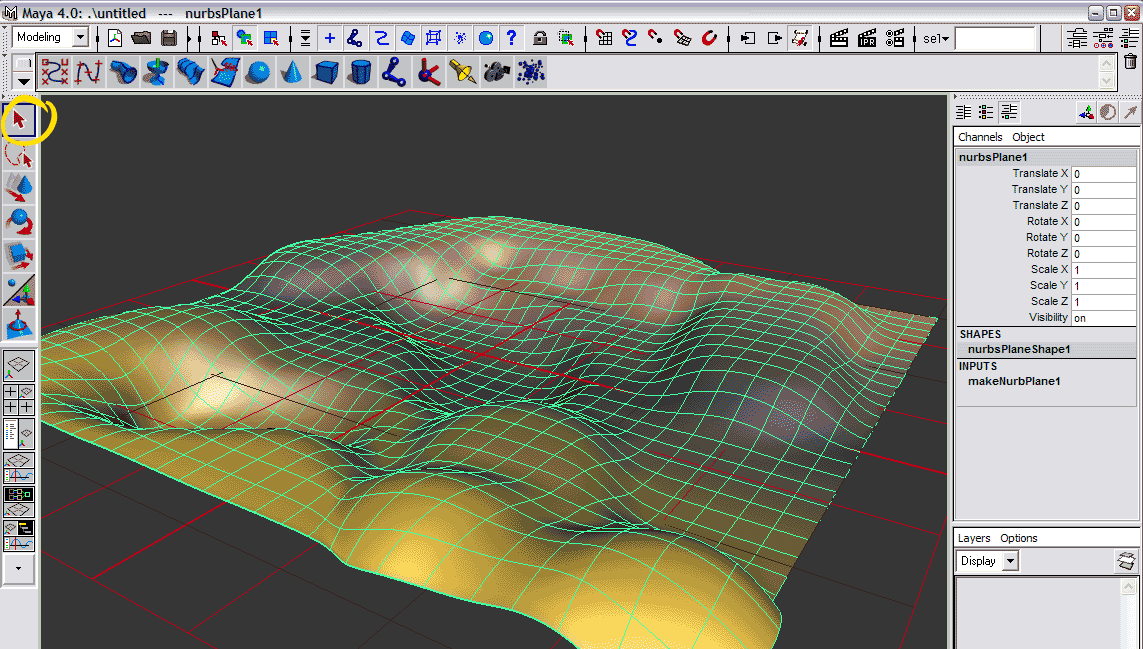Viewport: 1143px width, 649px height.
Task: Make the selected object live
Action: (x=709, y=38)
